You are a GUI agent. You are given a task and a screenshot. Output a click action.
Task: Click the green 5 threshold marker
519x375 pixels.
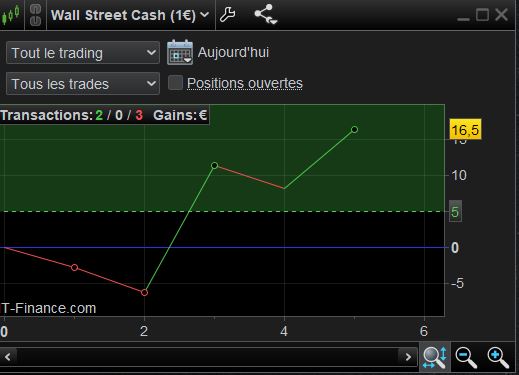point(455,212)
